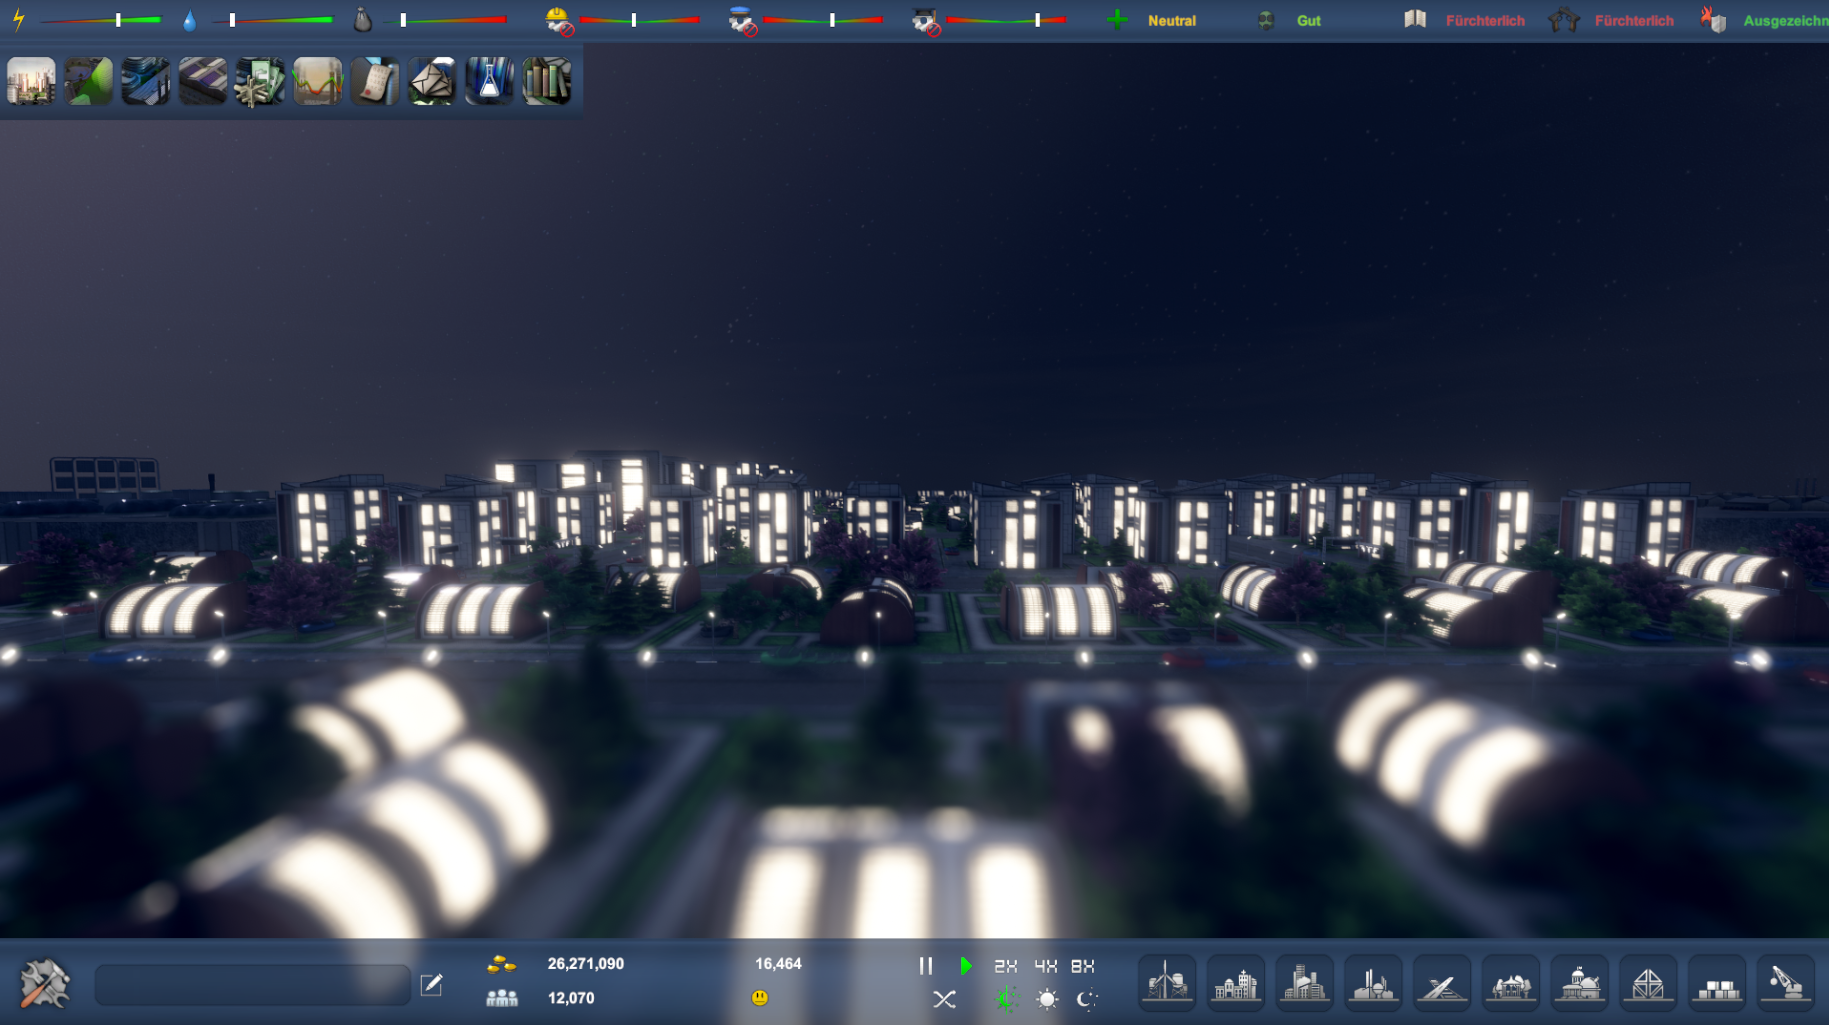Open the bookshelf library panel
This screenshot has width=1829, height=1025.
547,81
